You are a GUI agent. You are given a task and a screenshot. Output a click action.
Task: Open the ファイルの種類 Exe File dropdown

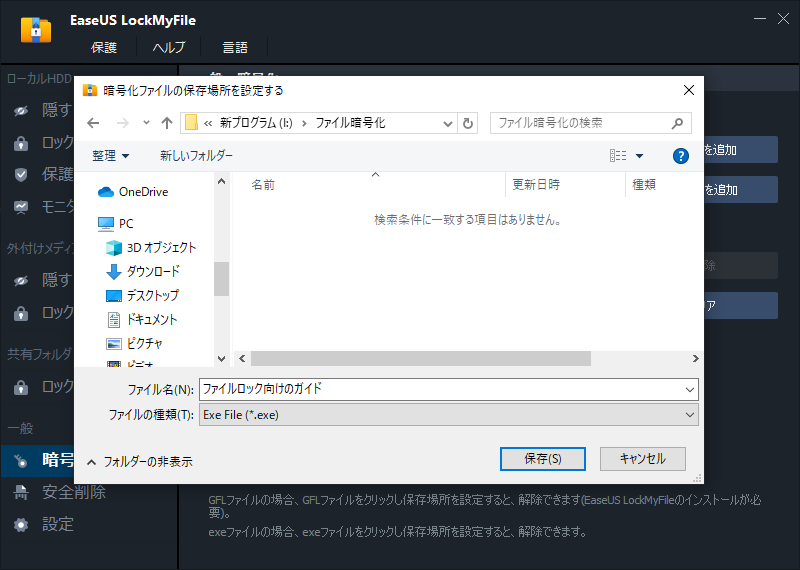448,415
